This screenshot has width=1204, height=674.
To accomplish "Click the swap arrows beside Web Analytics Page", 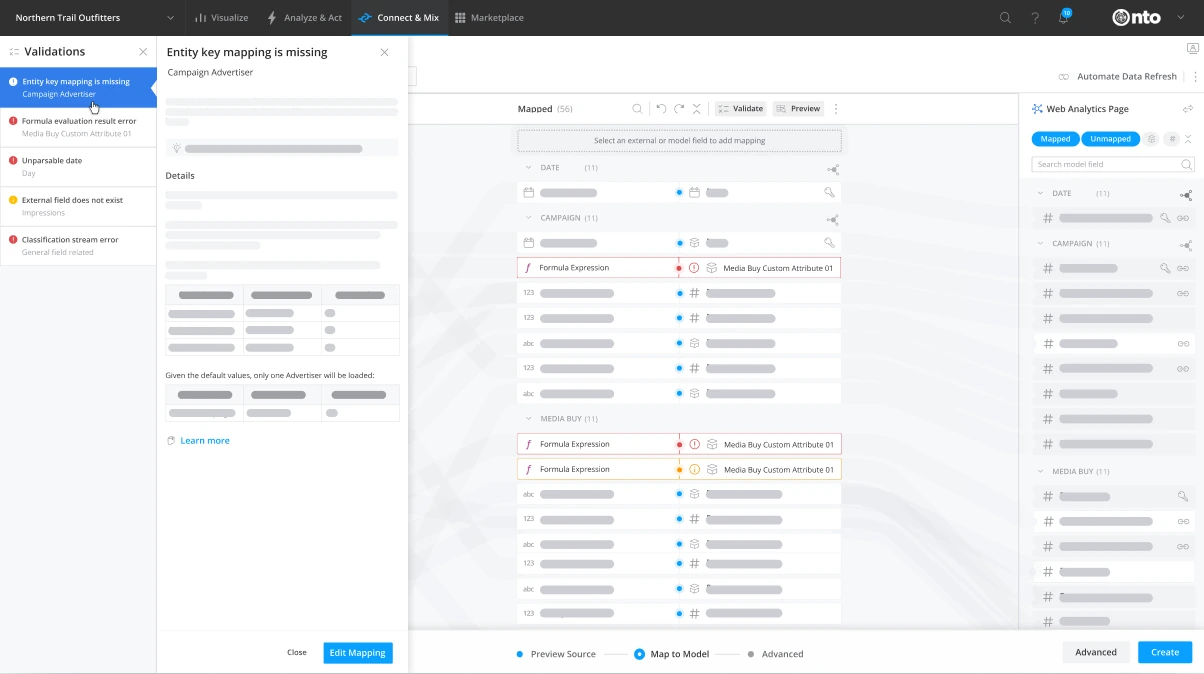I will click(1187, 109).
